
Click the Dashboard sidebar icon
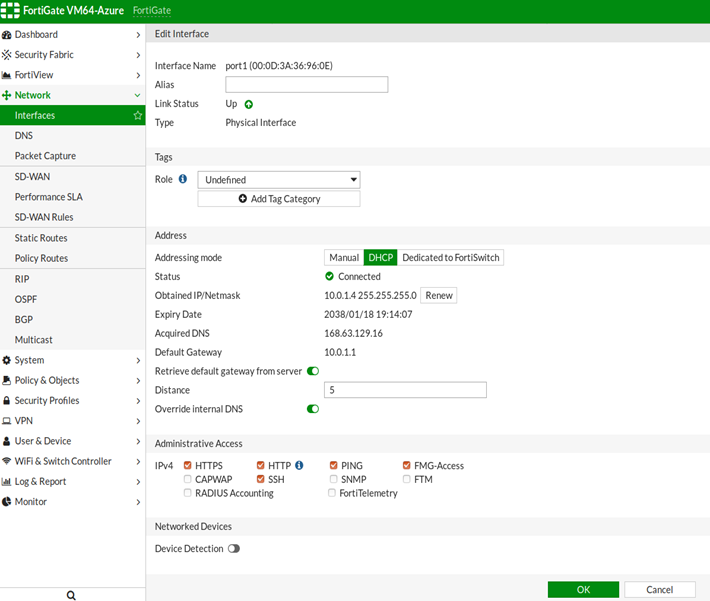[7, 35]
